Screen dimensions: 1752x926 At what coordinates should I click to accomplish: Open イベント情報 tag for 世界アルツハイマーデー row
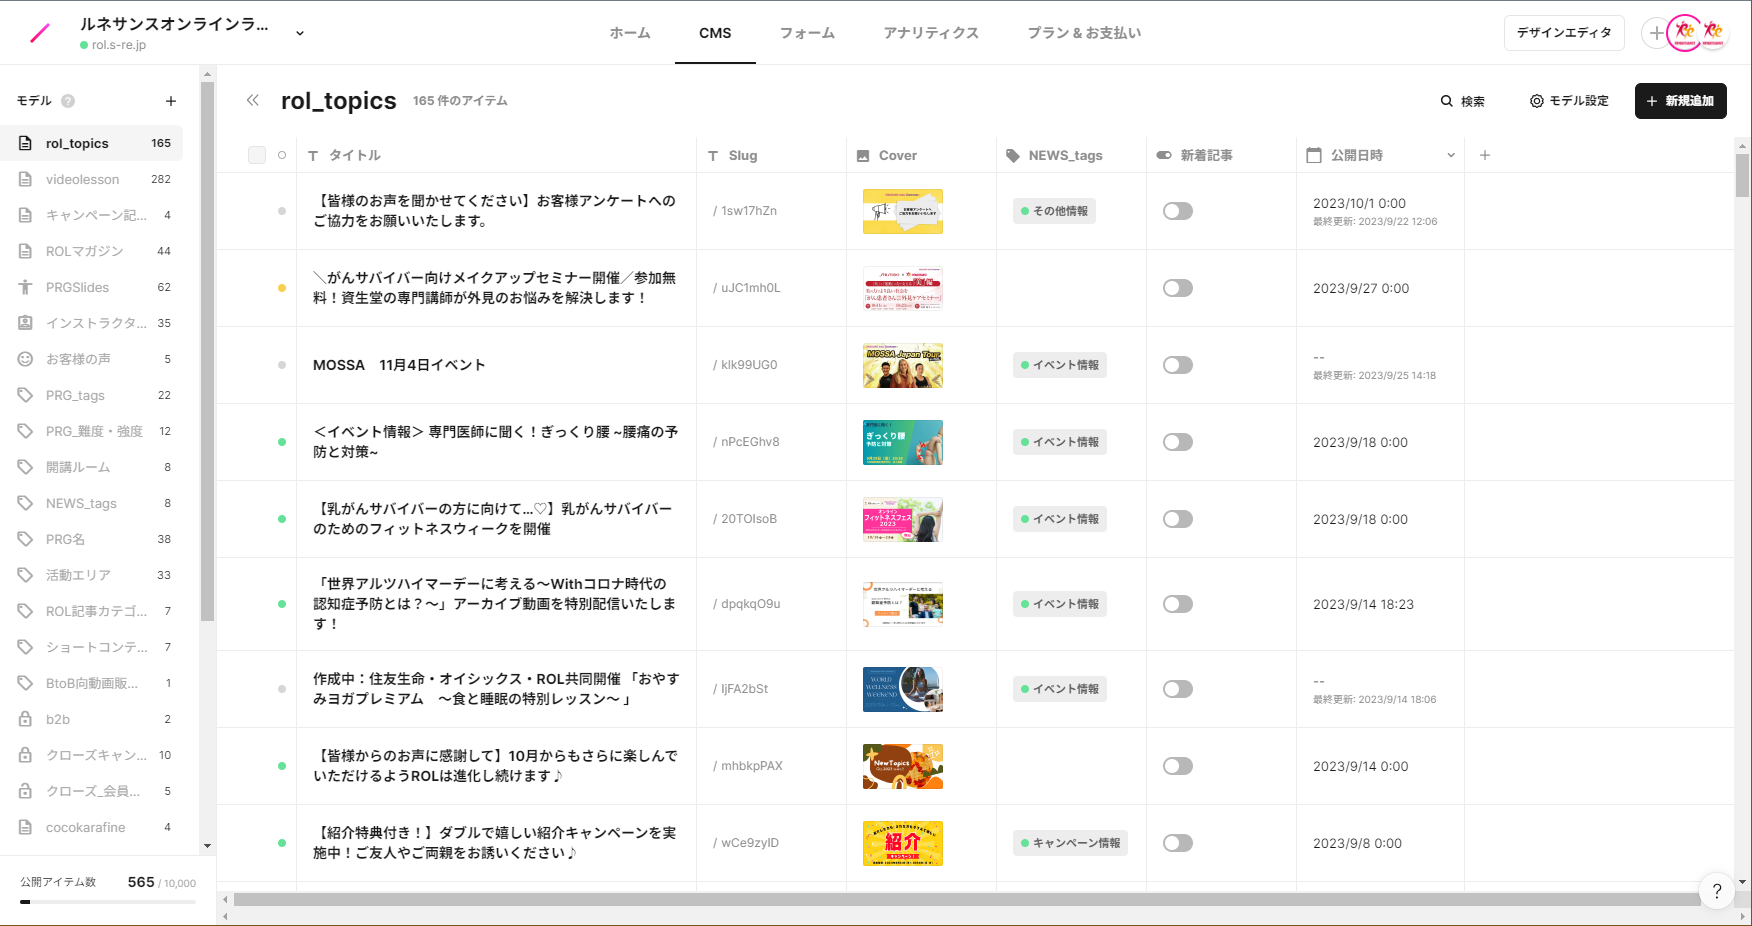point(1060,604)
